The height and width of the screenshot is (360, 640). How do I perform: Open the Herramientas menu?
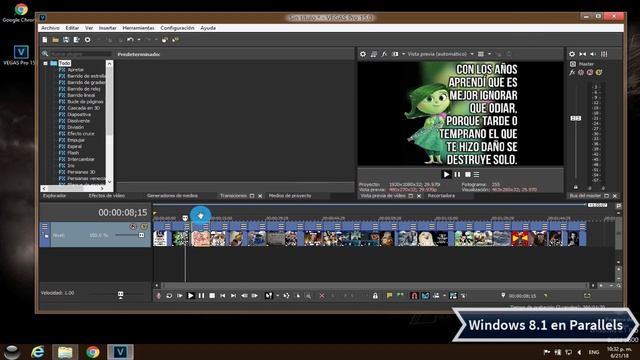pos(138,28)
